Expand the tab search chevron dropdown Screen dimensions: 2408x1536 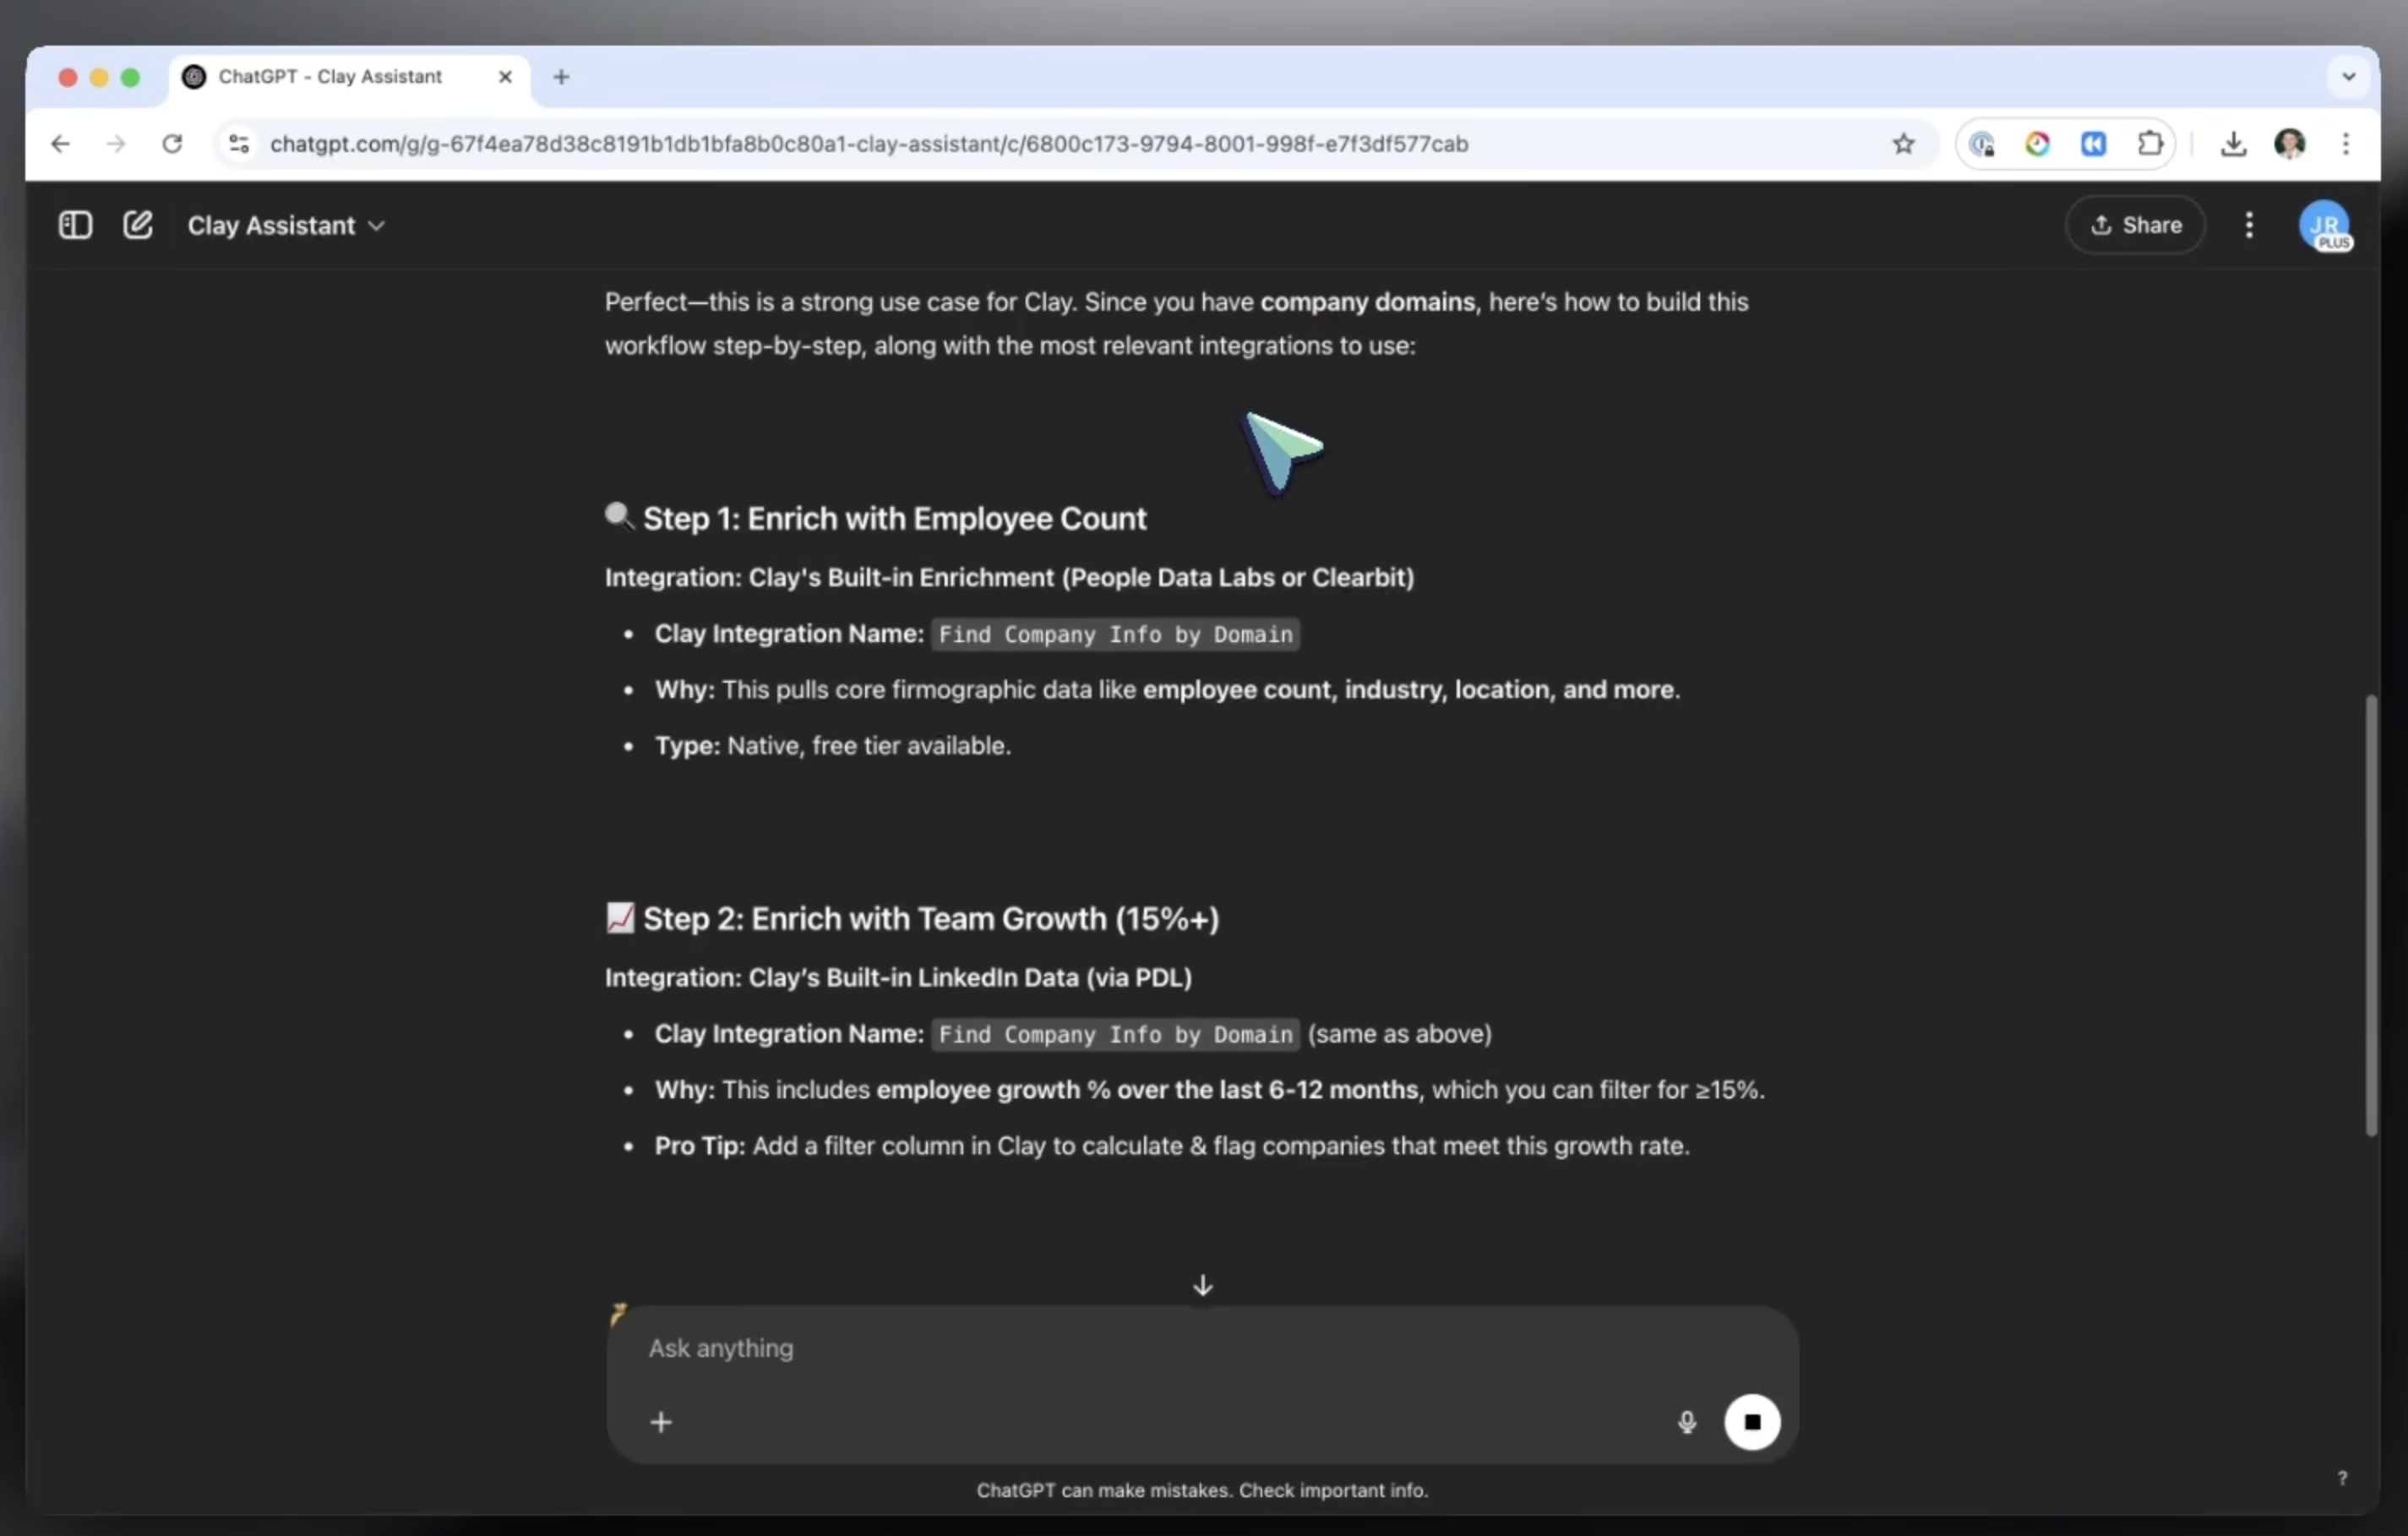point(2349,77)
